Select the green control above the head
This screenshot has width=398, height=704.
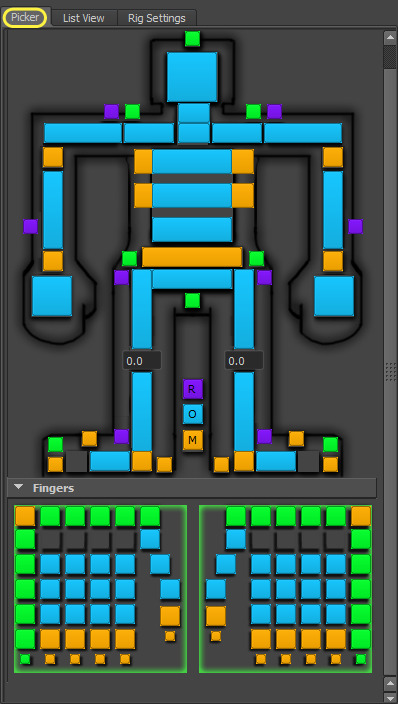[x=192, y=39]
